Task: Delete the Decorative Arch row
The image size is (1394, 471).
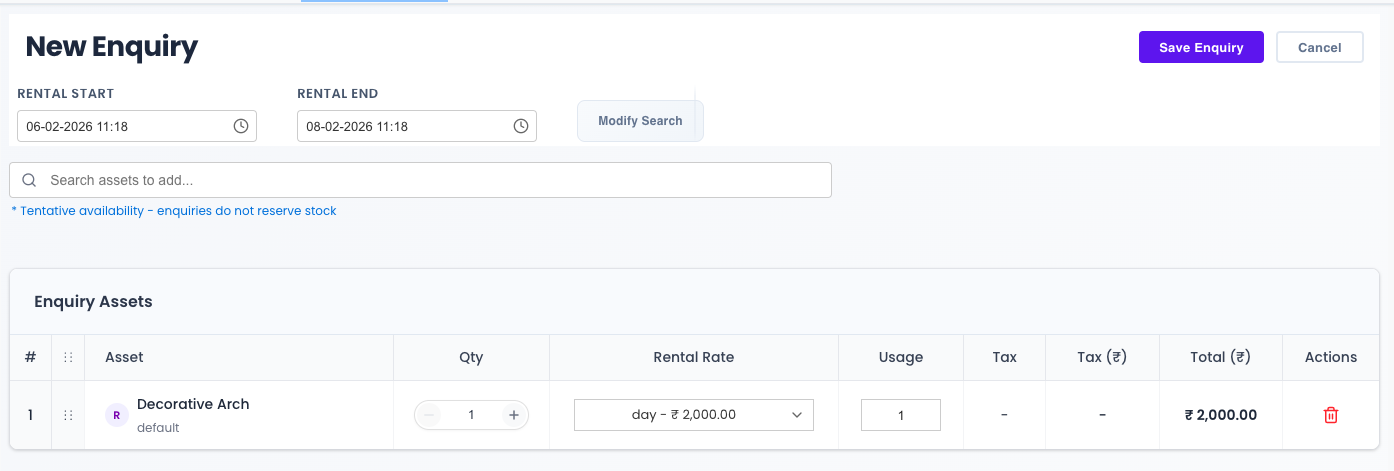Action: click(1331, 415)
